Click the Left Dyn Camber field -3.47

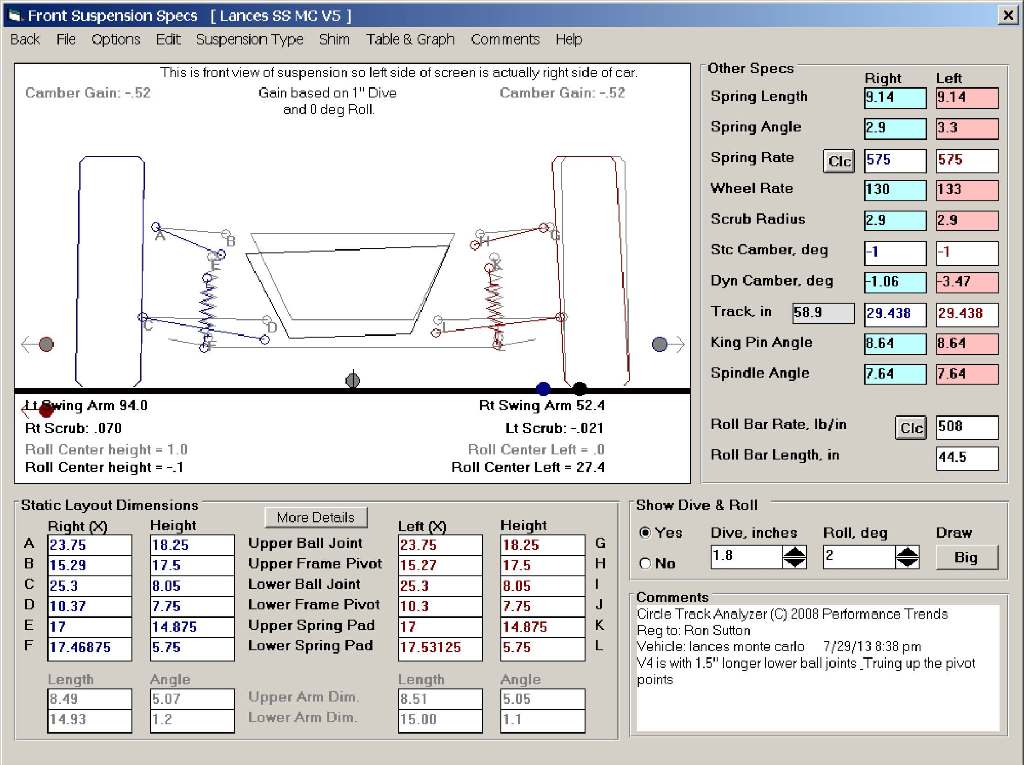(x=967, y=282)
